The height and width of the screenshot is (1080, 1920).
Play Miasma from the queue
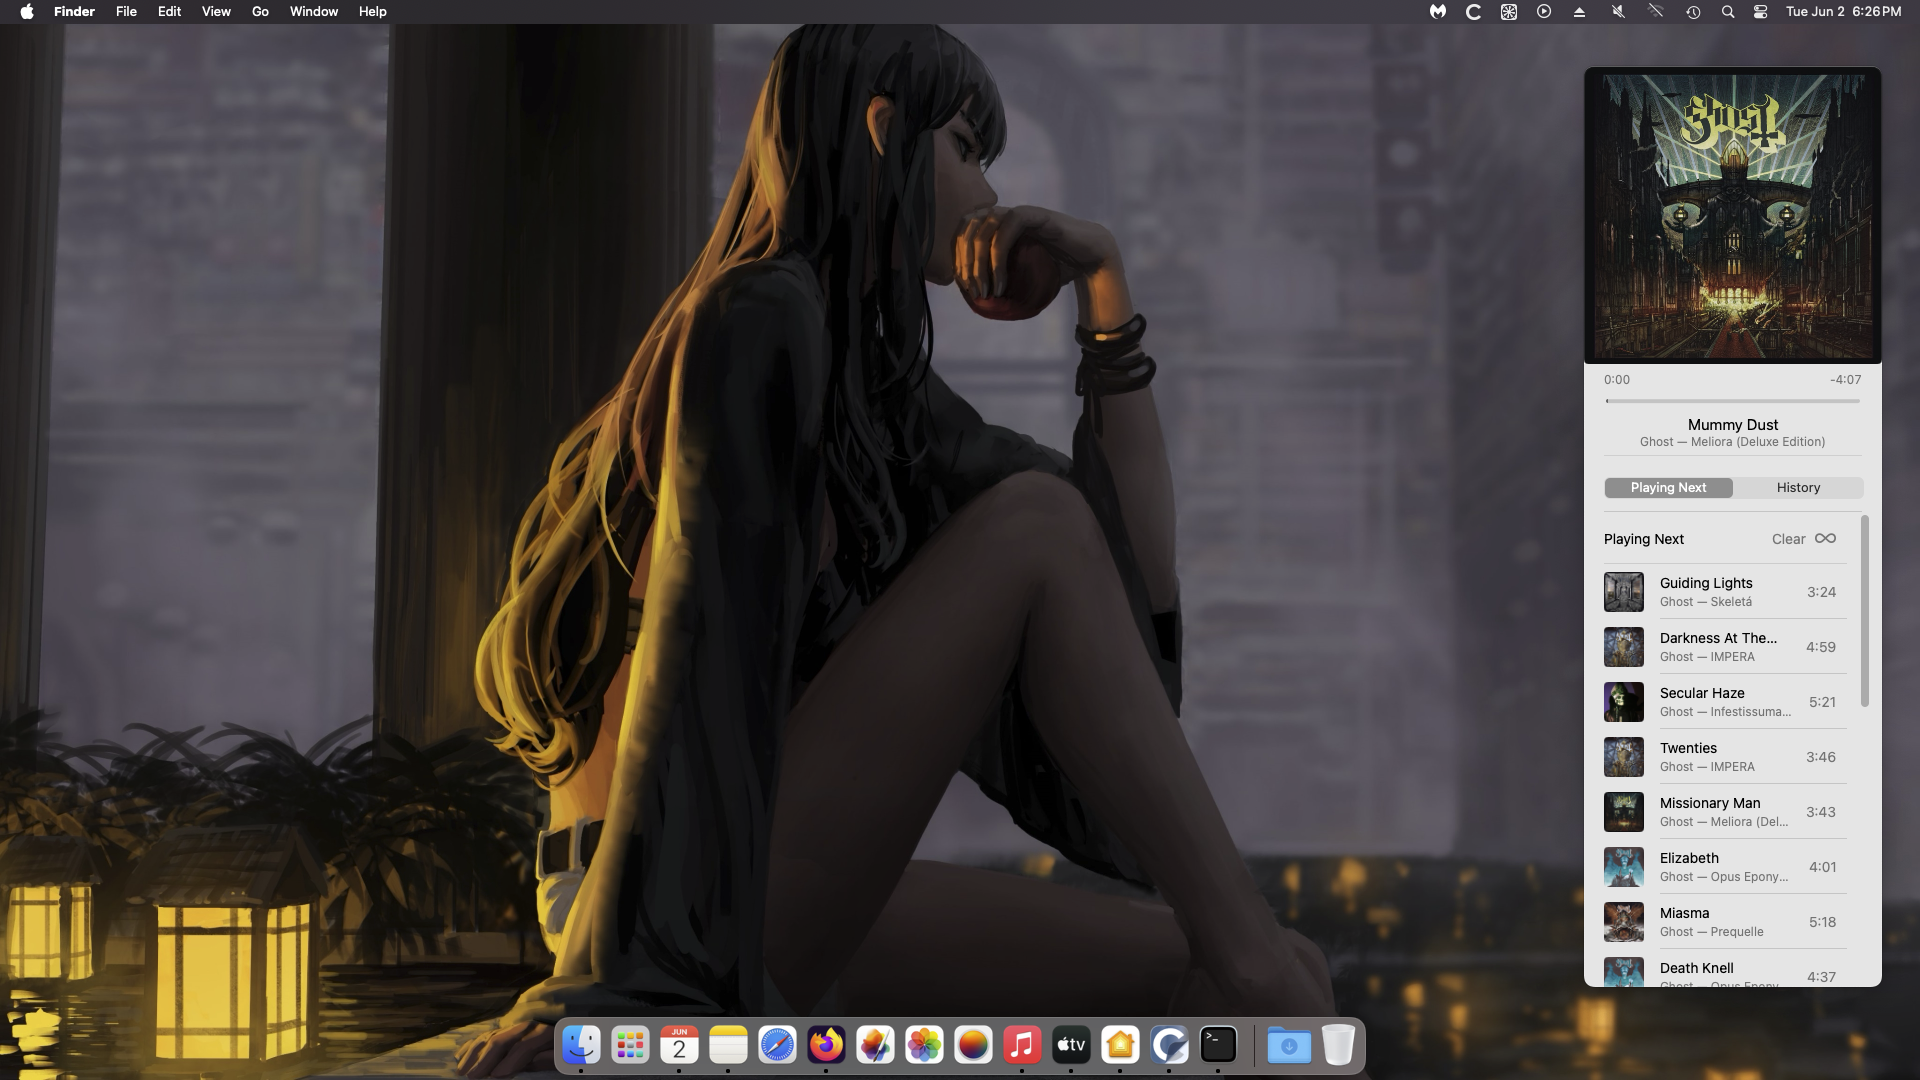pyautogui.click(x=1725, y=922)
